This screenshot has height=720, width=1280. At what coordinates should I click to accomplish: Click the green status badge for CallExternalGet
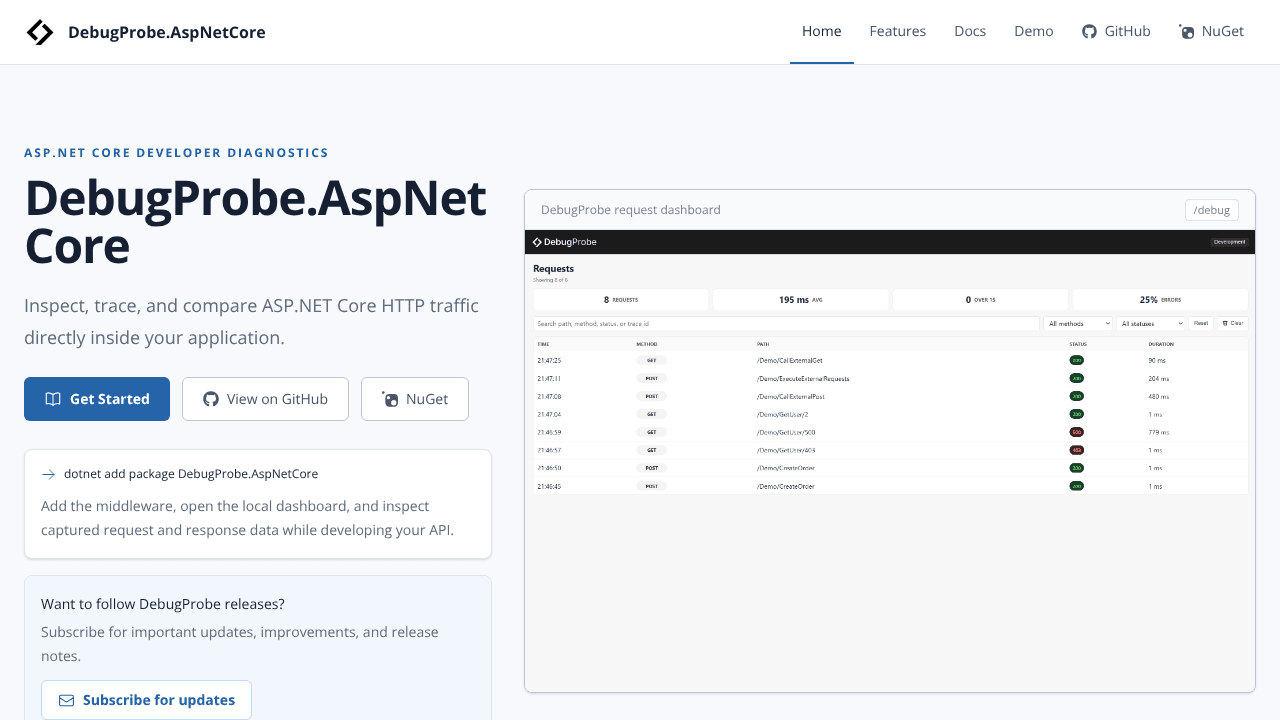[1076, 360]
